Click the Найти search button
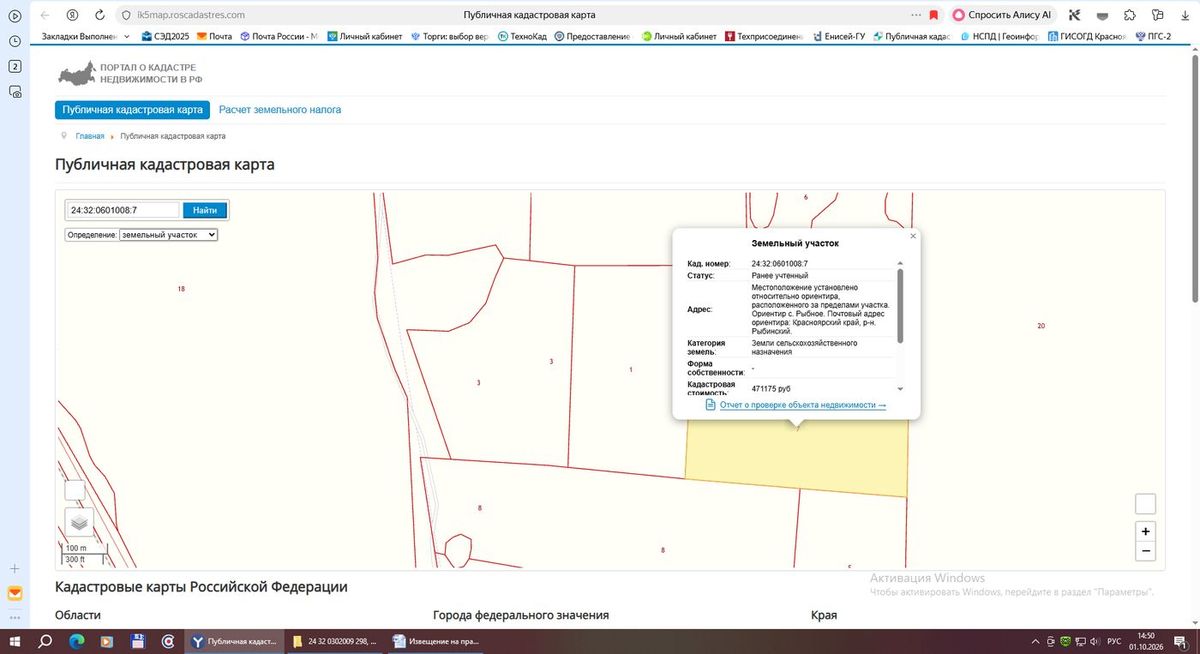This screenshot has width=1200, height=654. [x=205, y=210]
